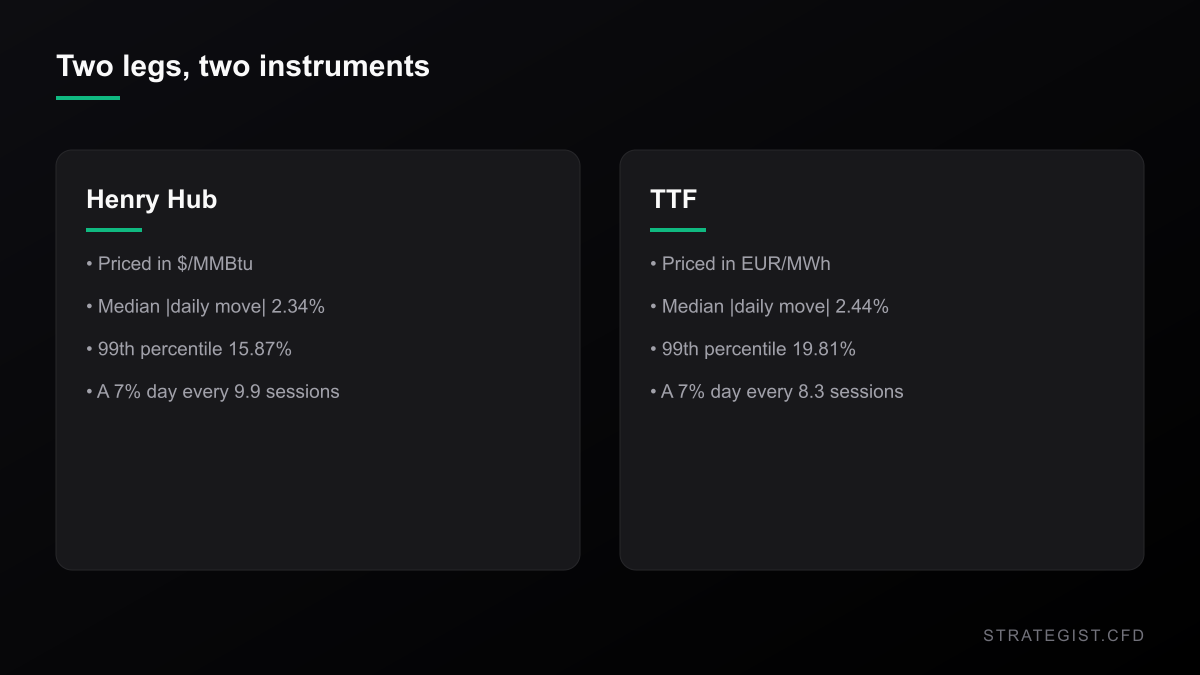The width and height of the screenshot is (1200, 675).
Task: Select the green underline beneath the slide title
Action: pyautogui.click(x=88, y=98)
